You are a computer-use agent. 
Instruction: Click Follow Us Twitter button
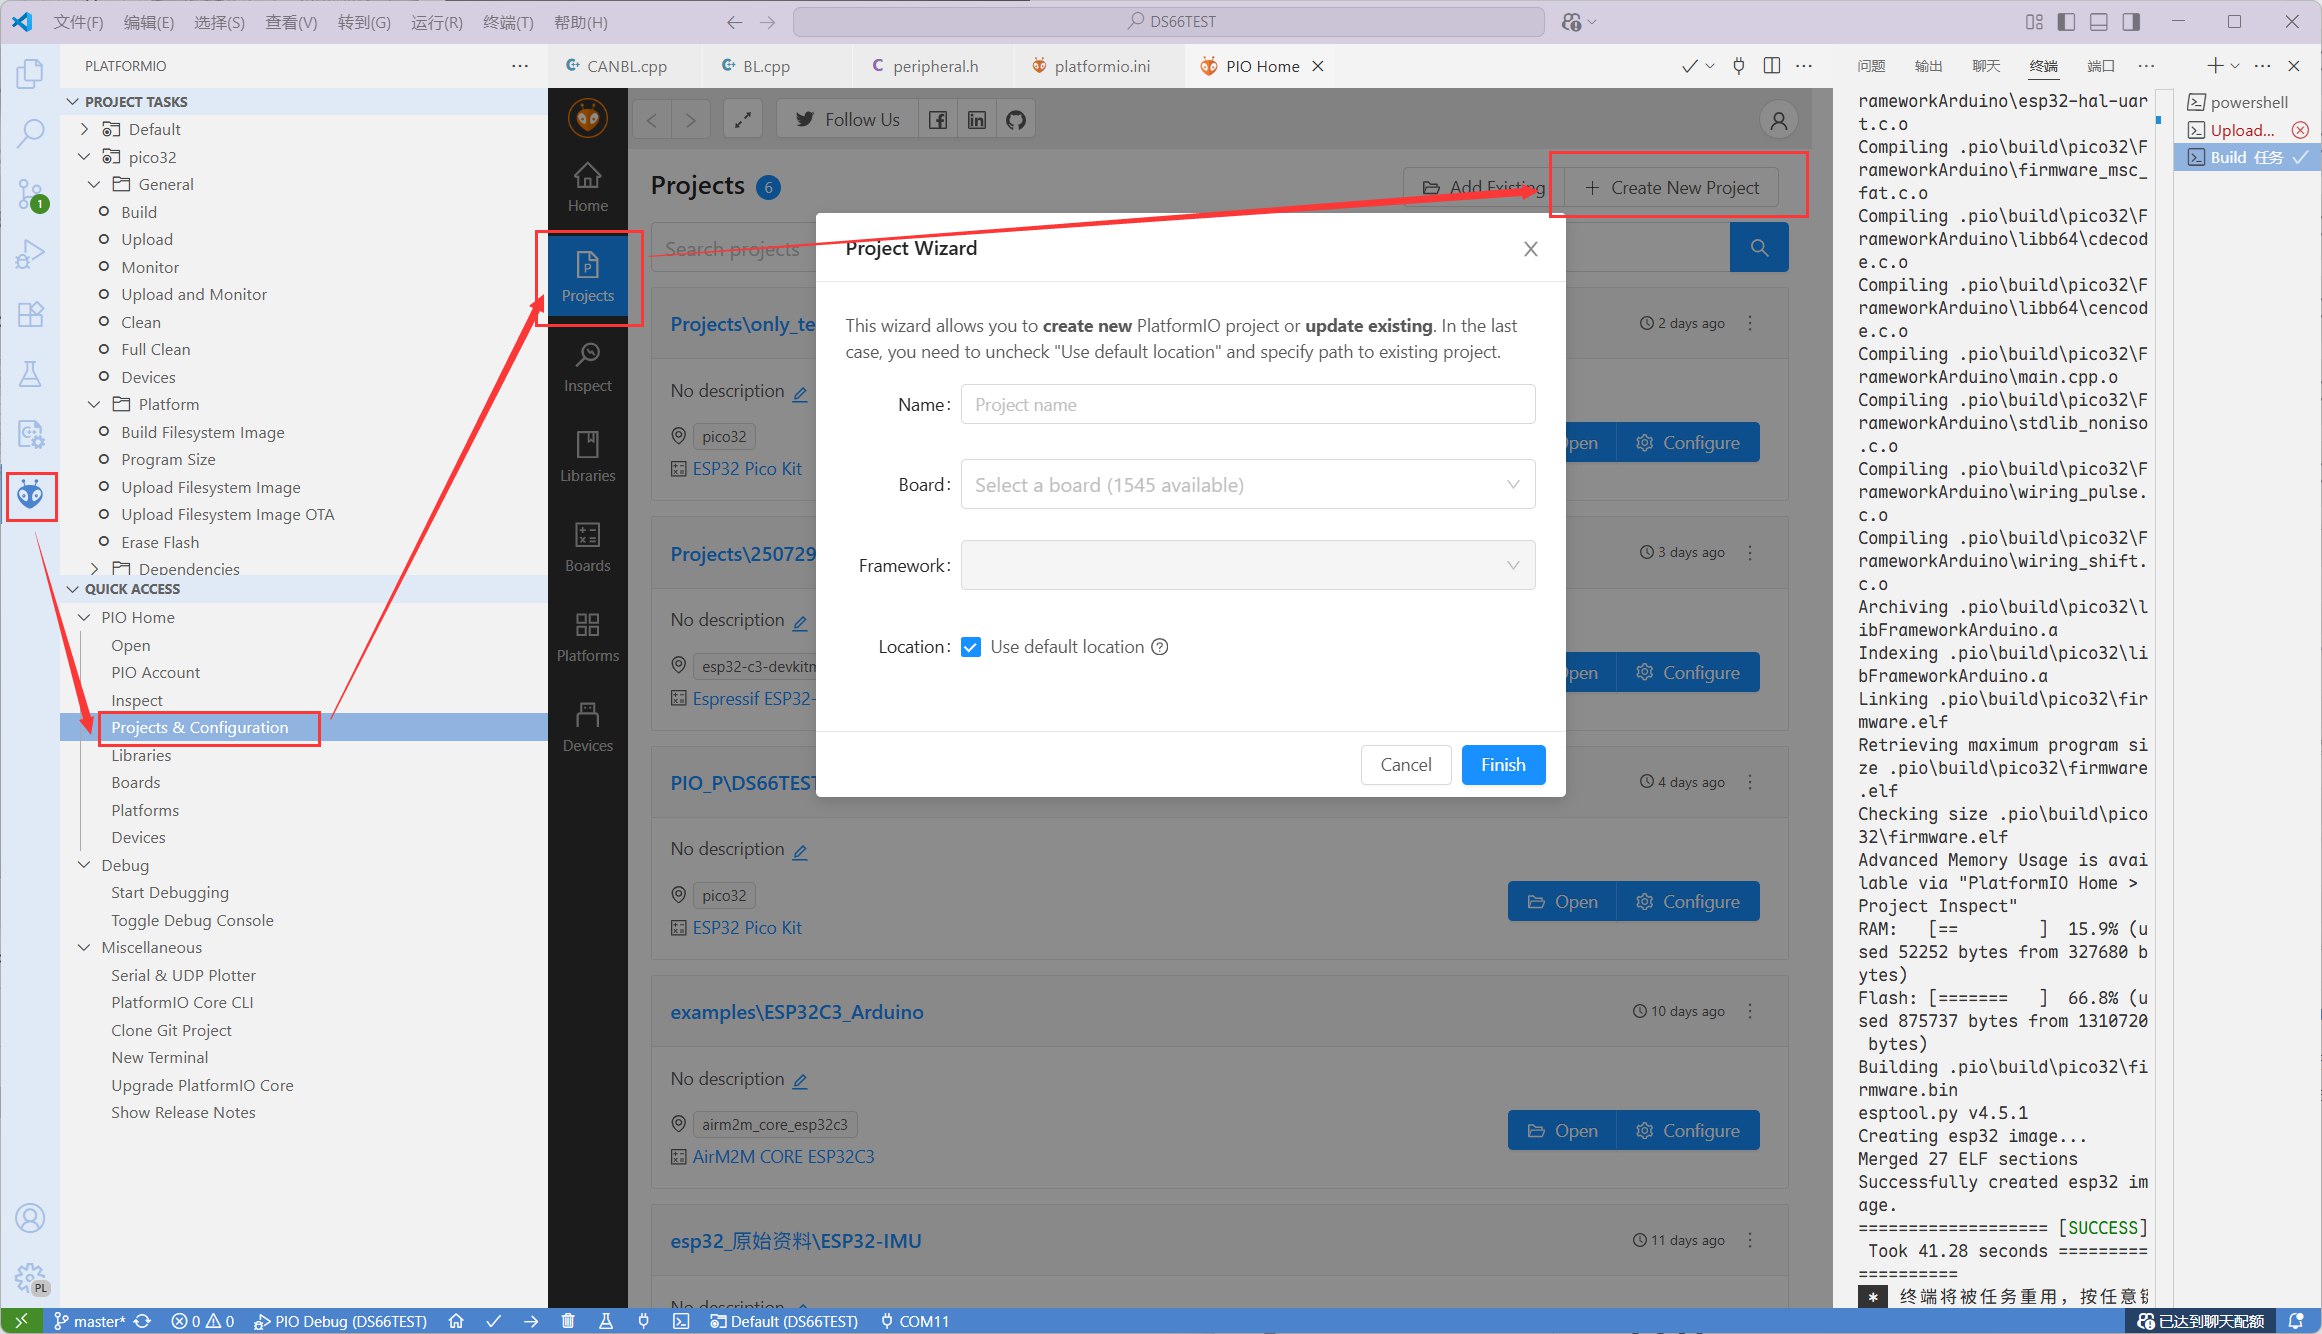(x=847, y=120)
